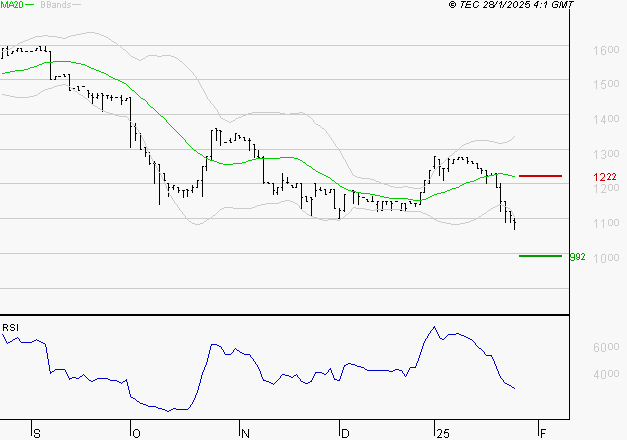Click the MA20 legend label
Viewport: 627px width, 440px height.
click(12, 5)
